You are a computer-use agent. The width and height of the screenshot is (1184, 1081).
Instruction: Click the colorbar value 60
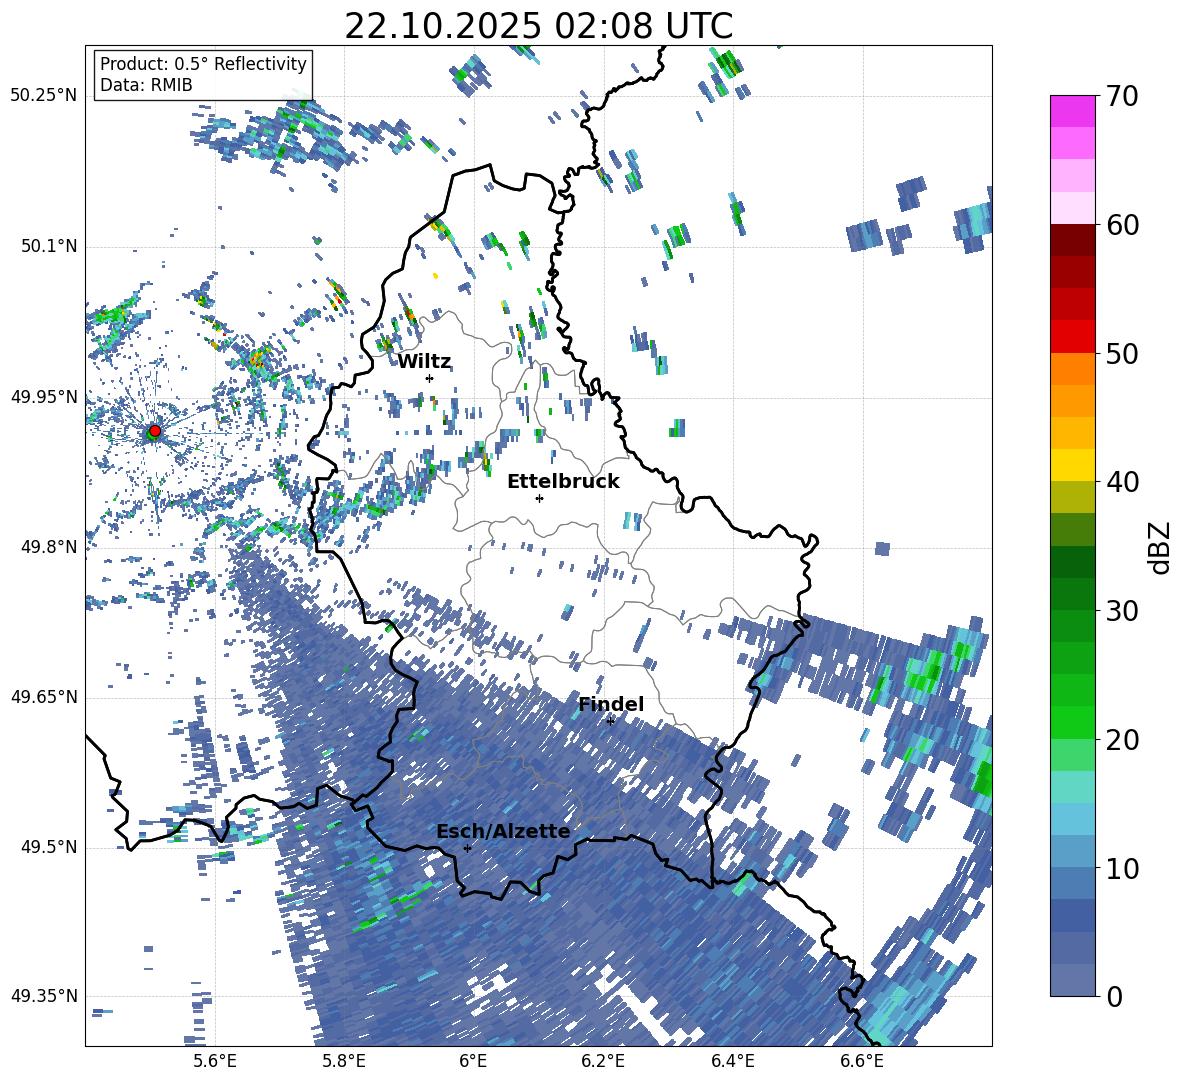[1123, 225]
